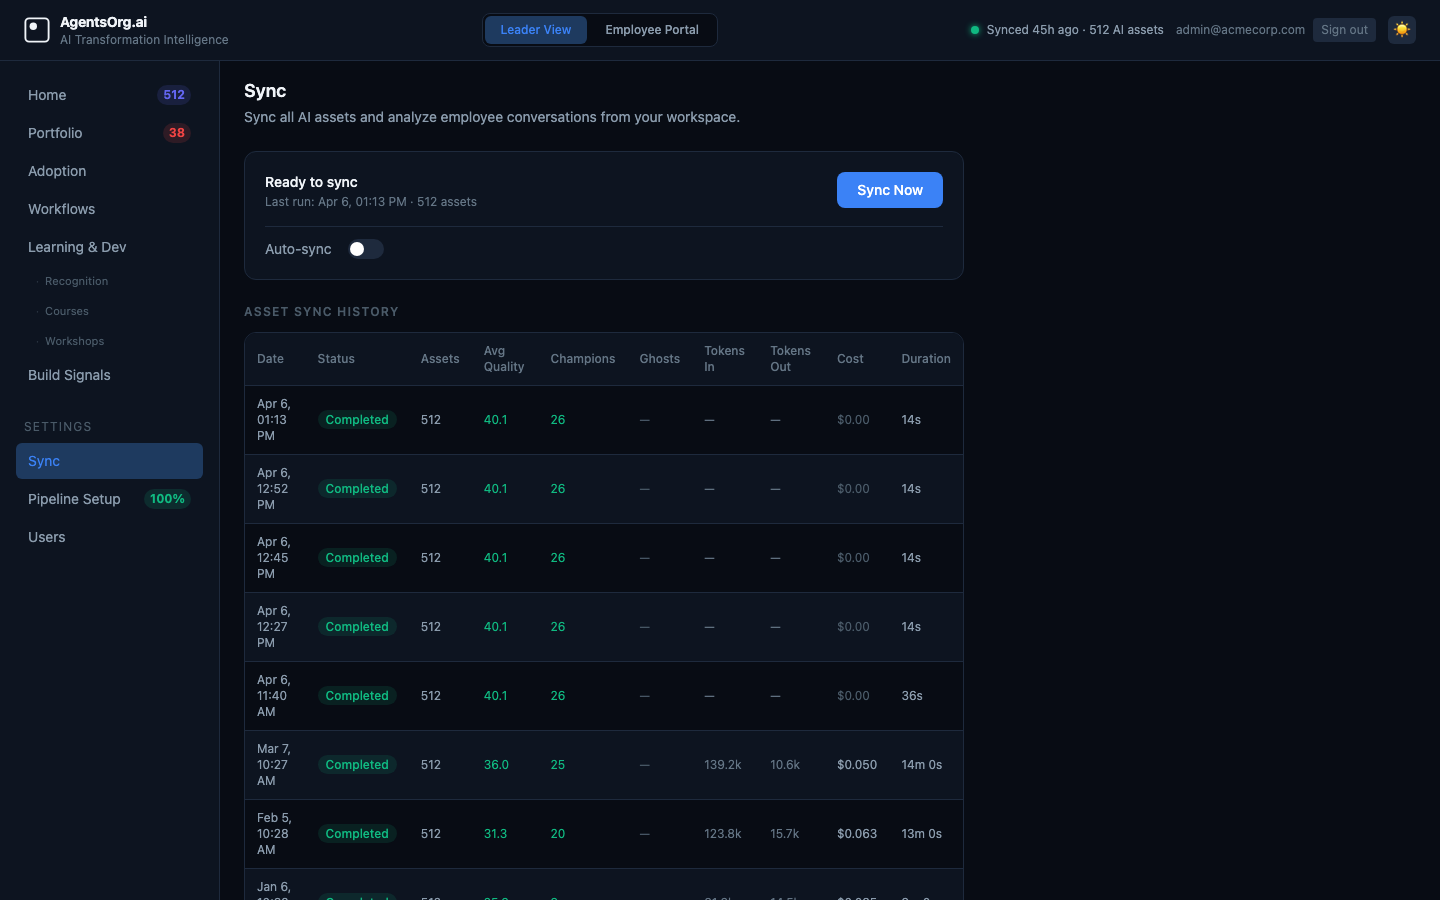This screenshot has width=1440, height=900.
Task: Open Pipeline Setup showing 100% progress
Action: click(x=74, y=499)
